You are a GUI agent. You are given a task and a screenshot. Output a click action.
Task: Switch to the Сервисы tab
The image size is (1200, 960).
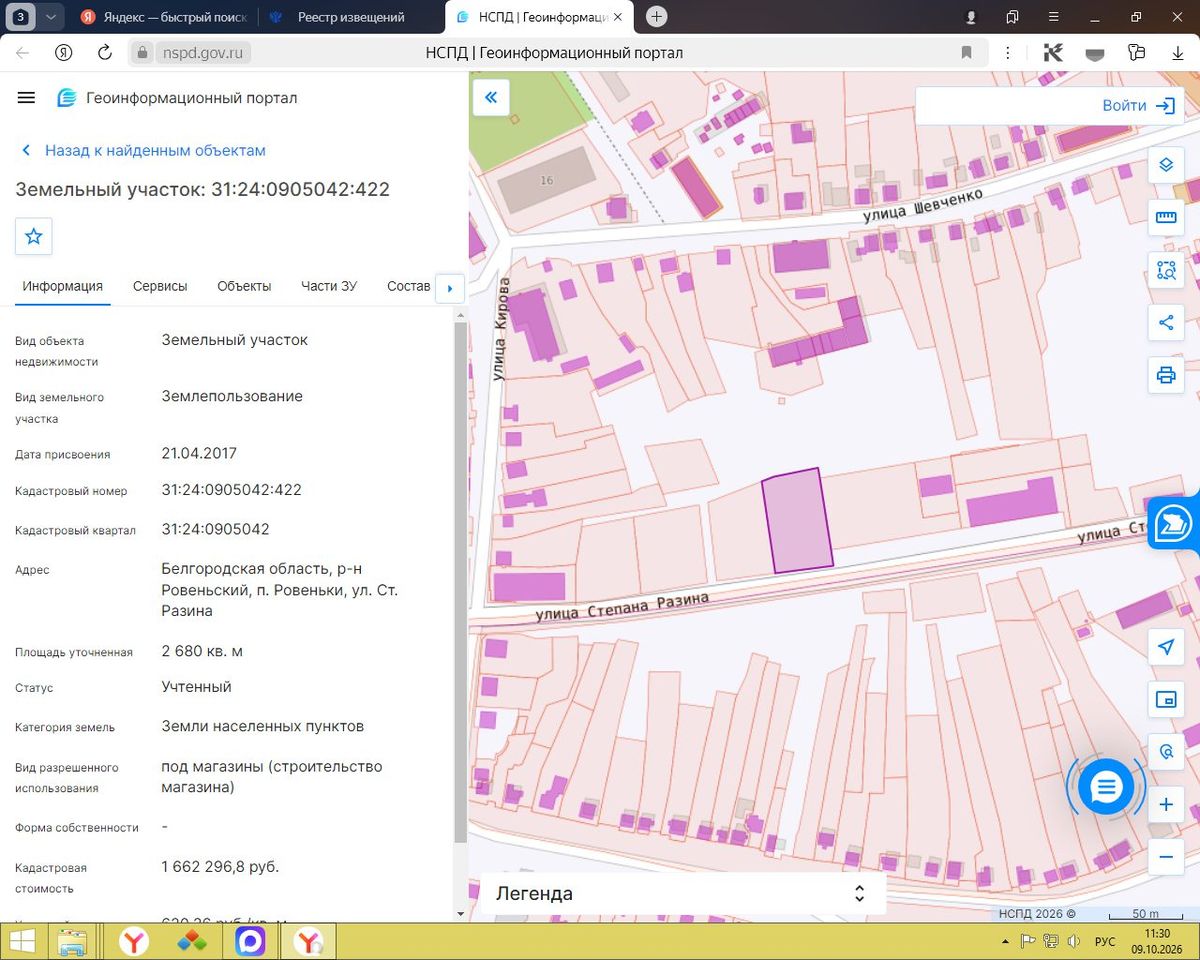(x=160, y=286)
